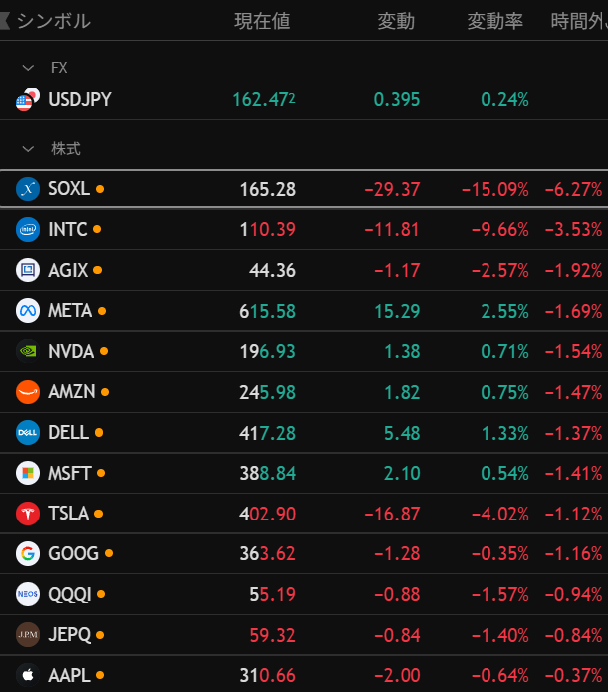Click the USDJPY flag icon

[28, 100]
